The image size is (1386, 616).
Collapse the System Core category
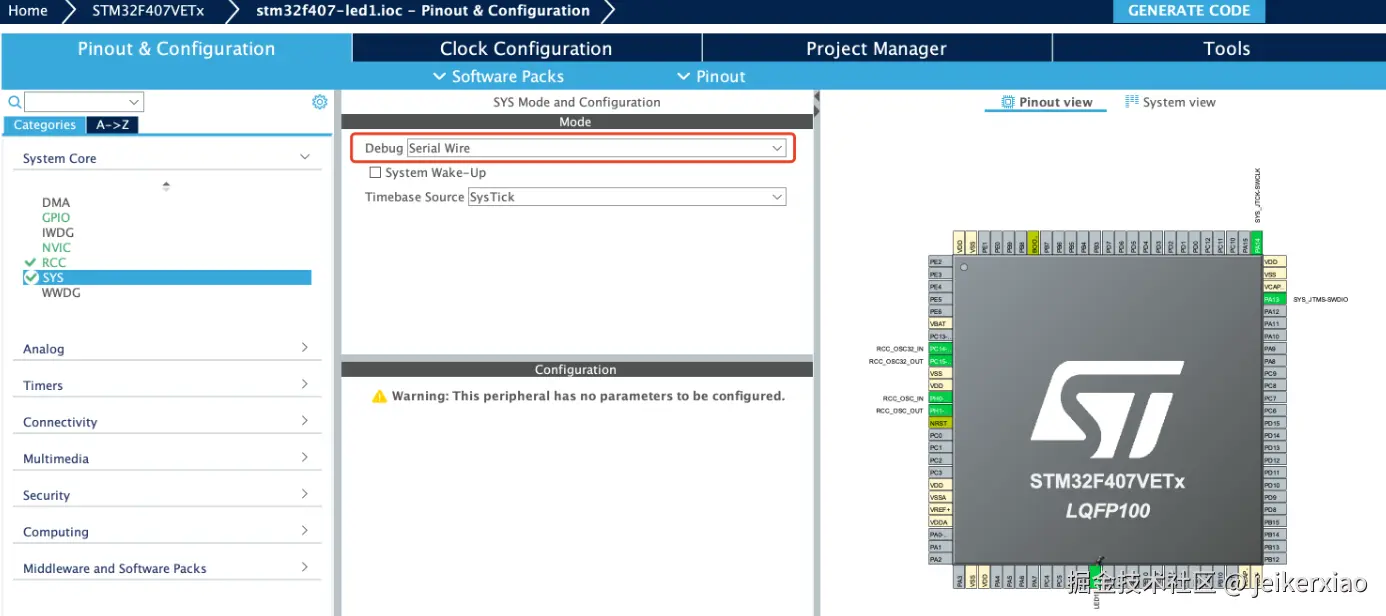(305, 157)
